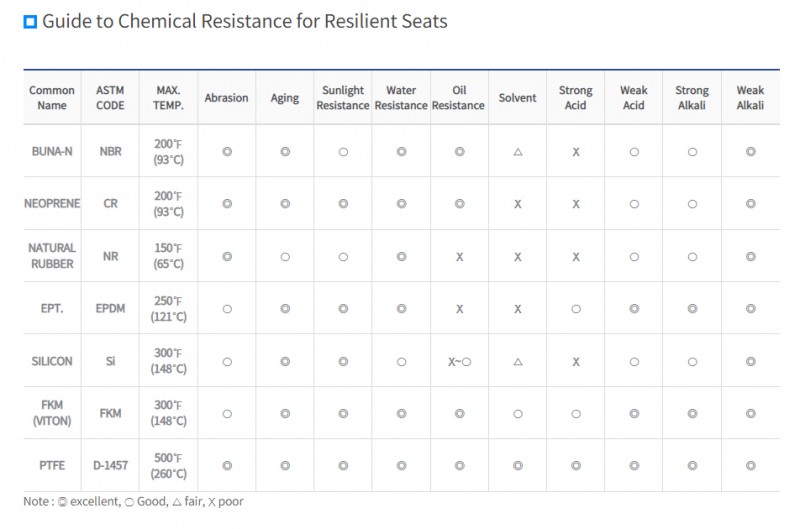Click the Guide to Chemical Resistance title
Image resolution: width=800 pixels, height=529 pixels.
tap(245, 21)
